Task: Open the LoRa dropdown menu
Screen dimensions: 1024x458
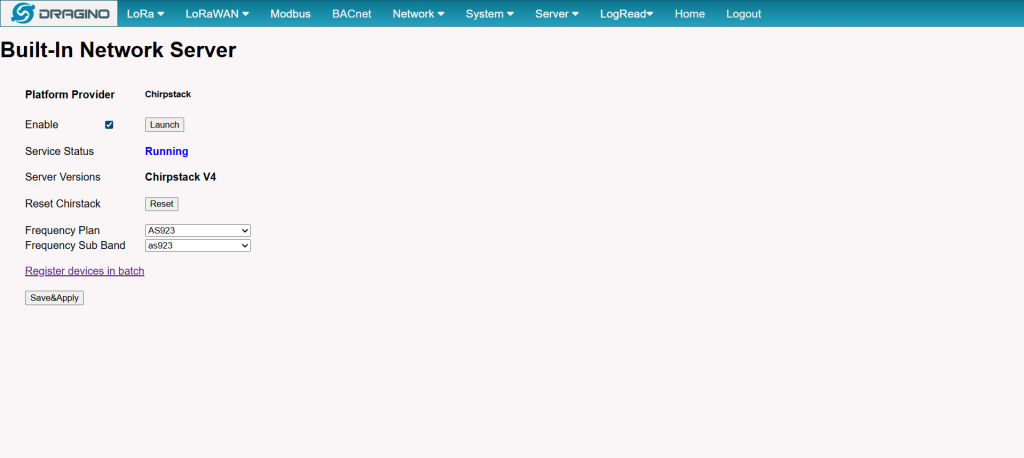Action: point(145,14)
